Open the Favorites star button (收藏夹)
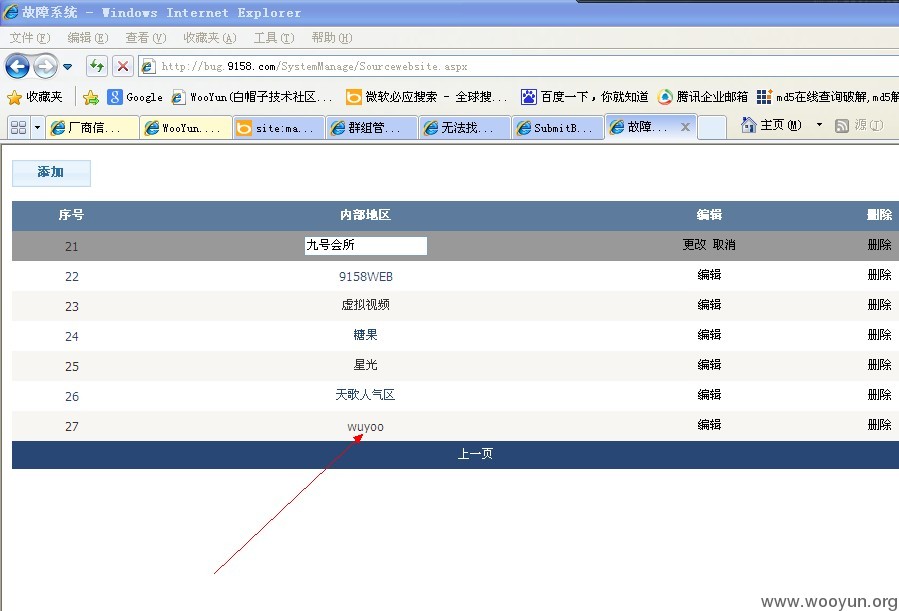The width and height of the screenshot is (899, 611). coord(35,97)
